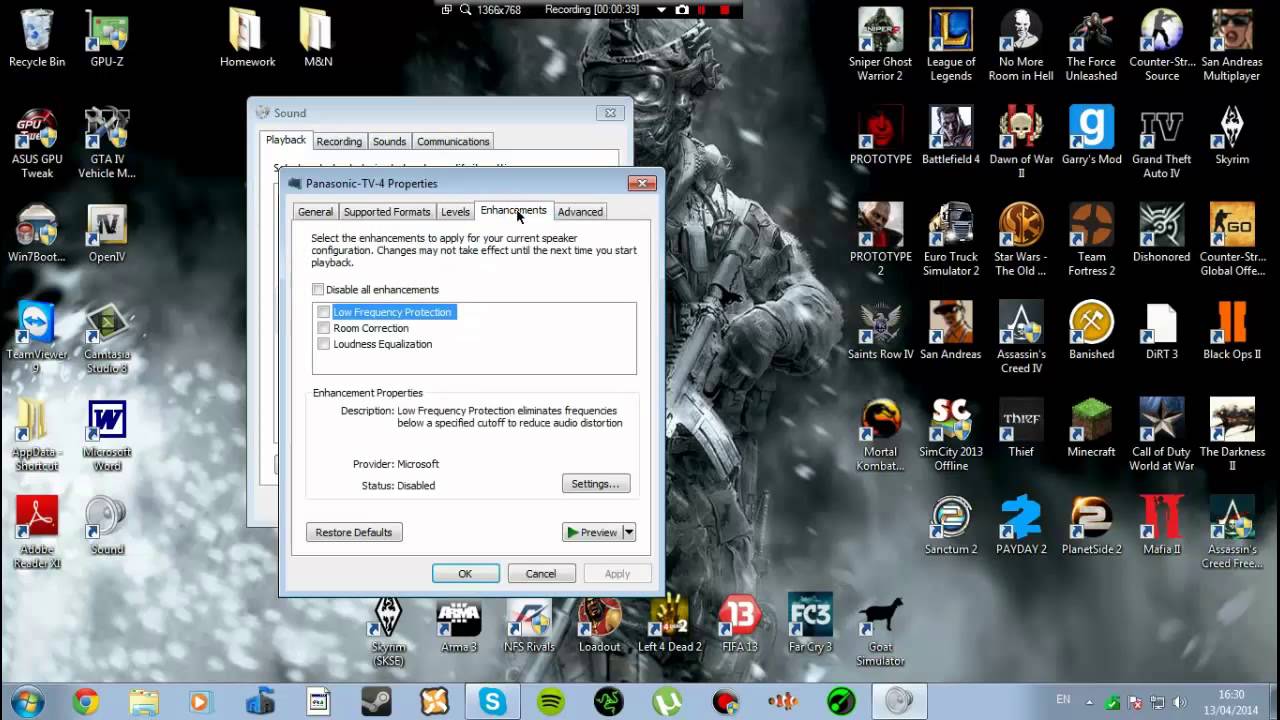Stop the screen recording

pyautogui.click(x=724, y=9)
